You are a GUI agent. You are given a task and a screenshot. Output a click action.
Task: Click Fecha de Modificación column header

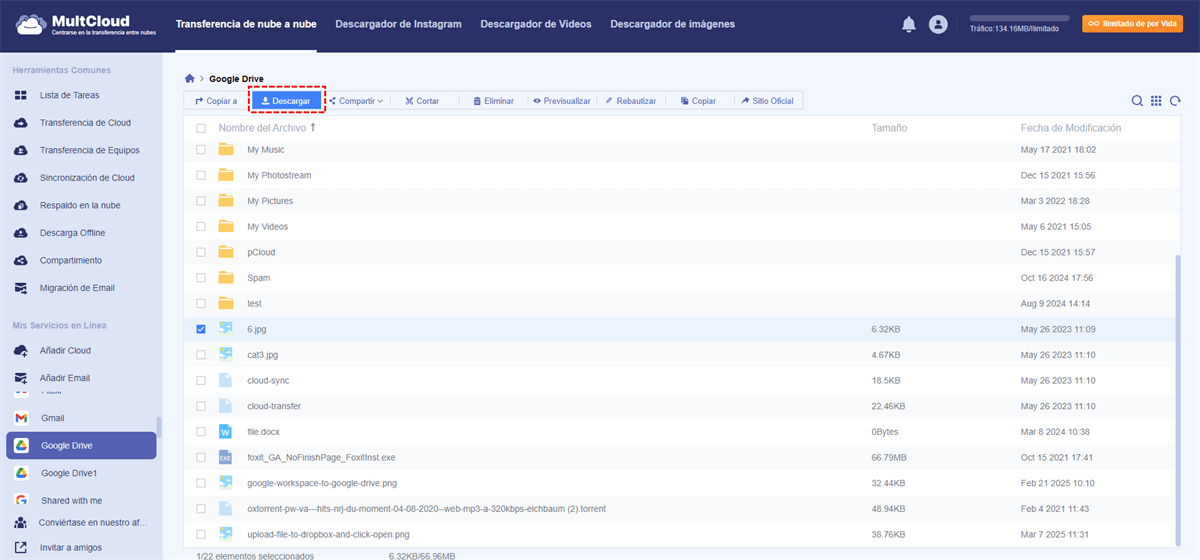(1071, 128)
